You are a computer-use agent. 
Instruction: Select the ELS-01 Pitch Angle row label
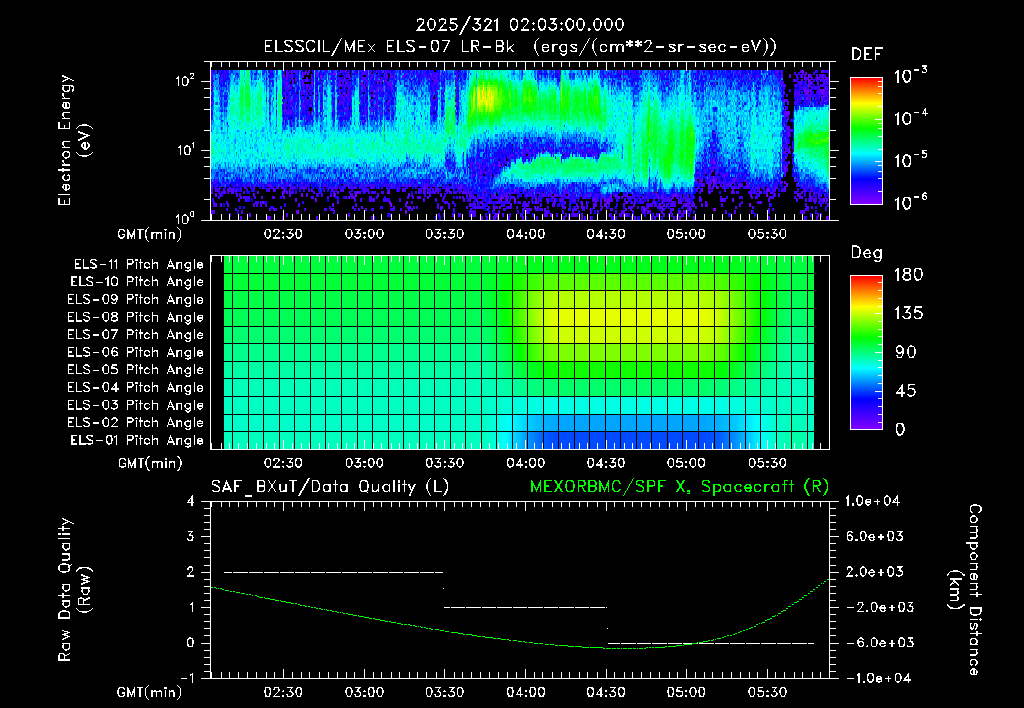[x=137, y=440]
